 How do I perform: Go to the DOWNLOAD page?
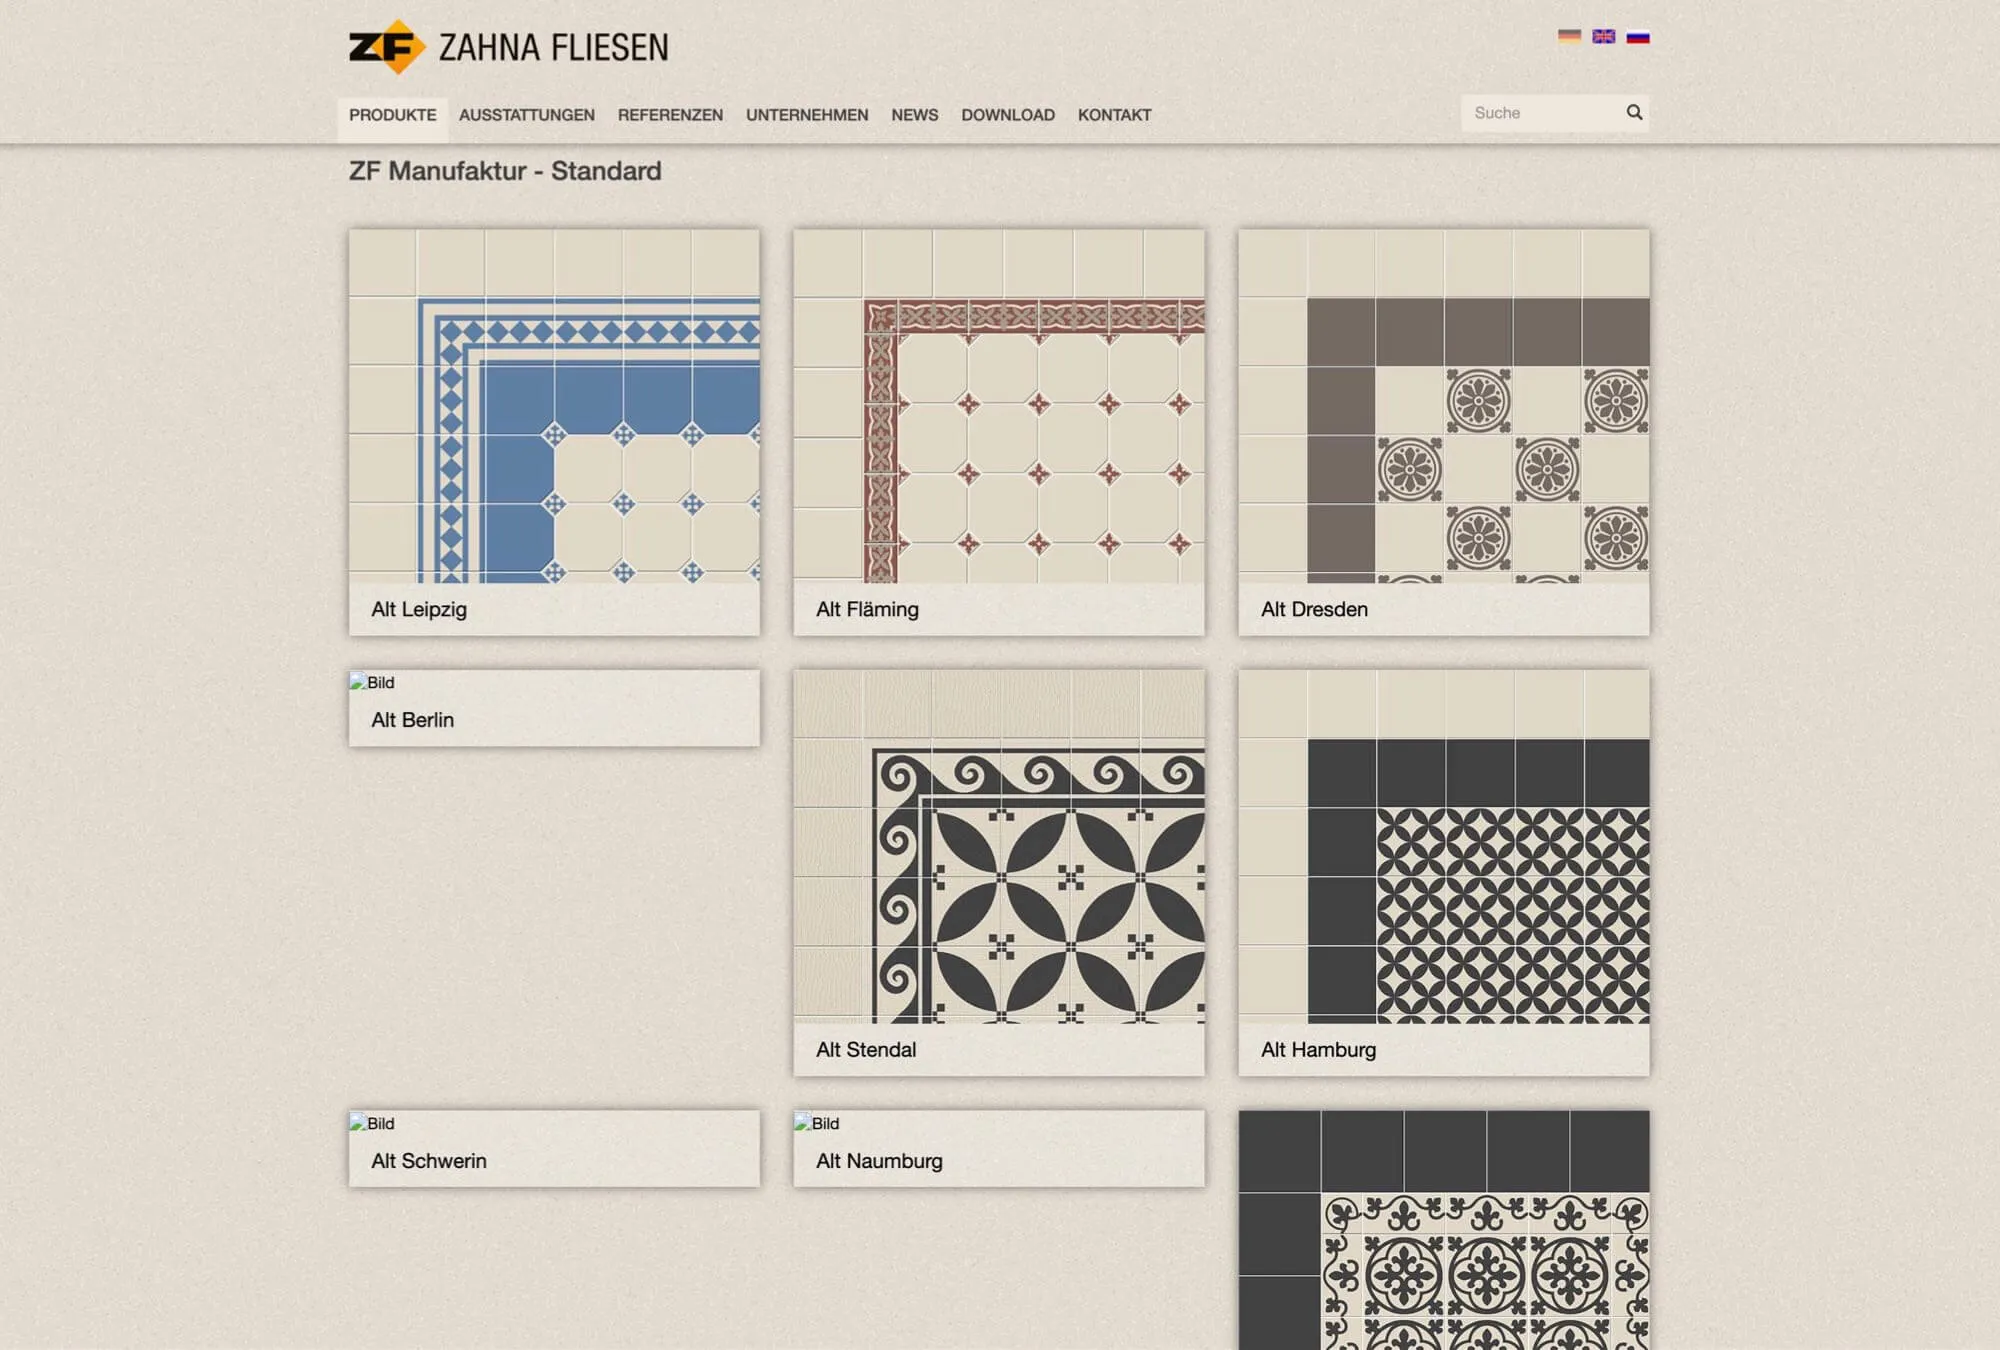point(1008,115)
